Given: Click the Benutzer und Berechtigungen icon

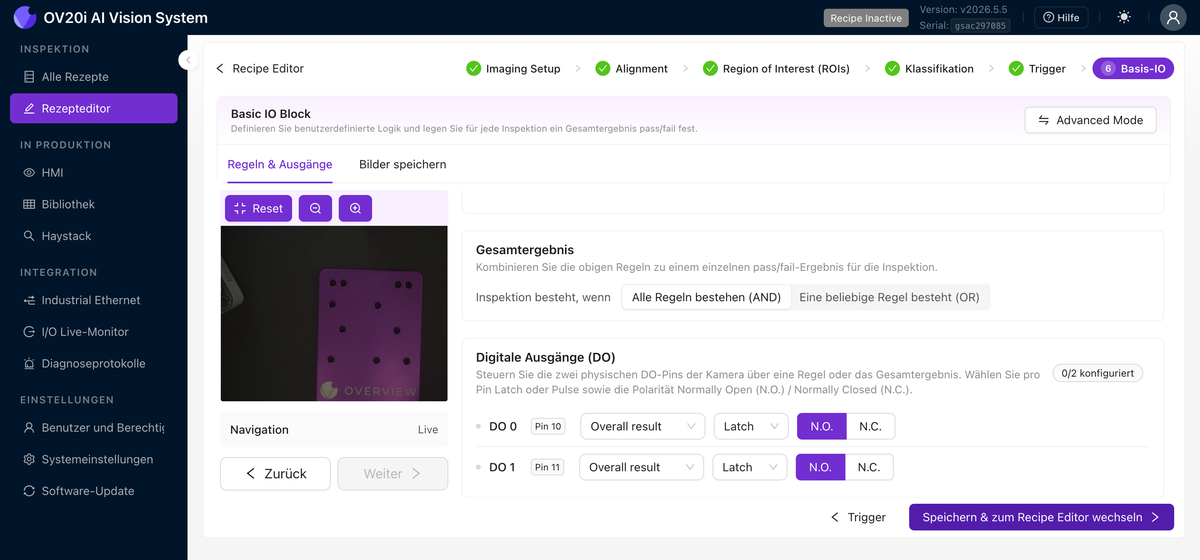Looking at the screenshot, I should point(29,428).
